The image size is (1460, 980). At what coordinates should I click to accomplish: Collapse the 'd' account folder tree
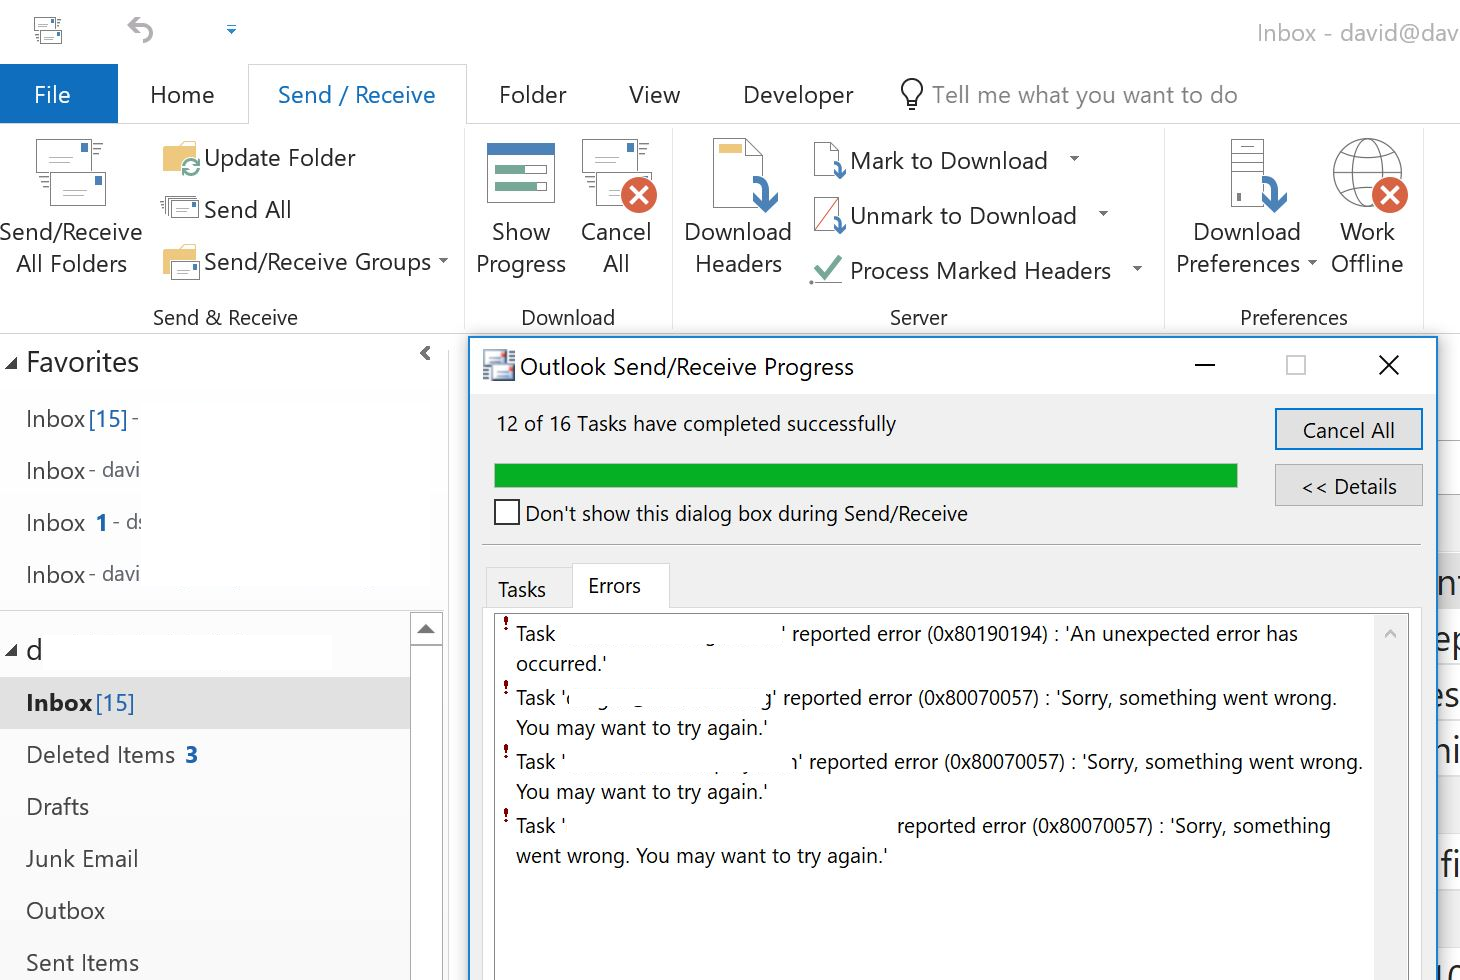click(12, 651)
